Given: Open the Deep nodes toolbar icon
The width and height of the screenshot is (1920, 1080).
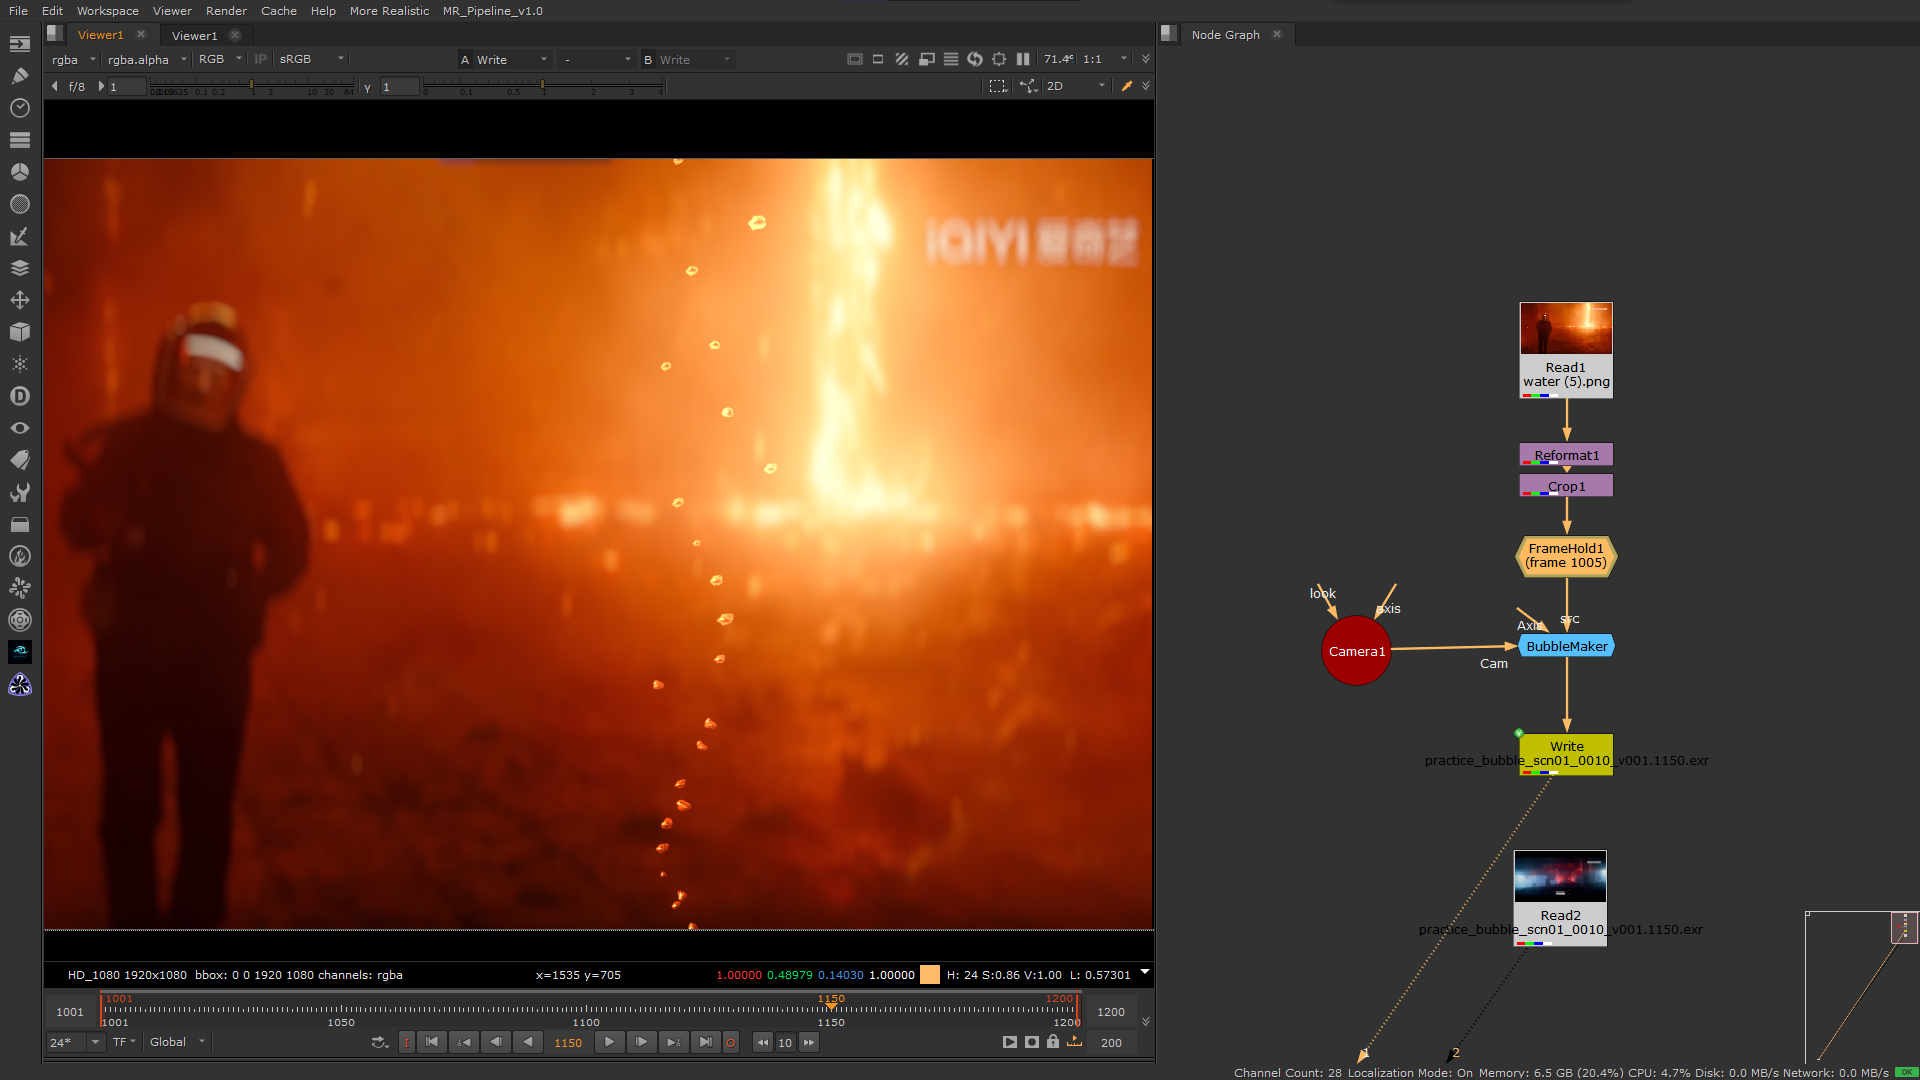Looking at the screenshot, I should click(20, 396).
